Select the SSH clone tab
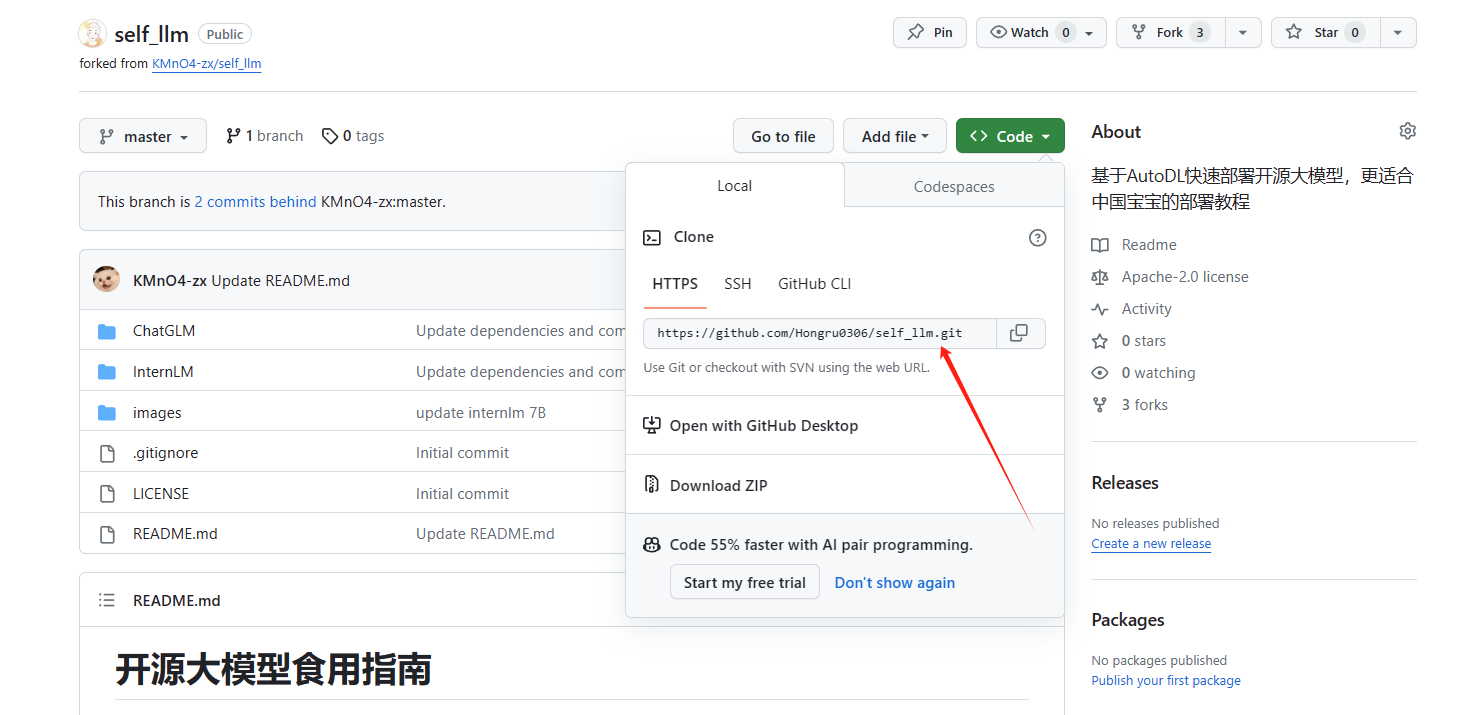The height and width of the screenshot is (715, 1476). click(738, 284)
